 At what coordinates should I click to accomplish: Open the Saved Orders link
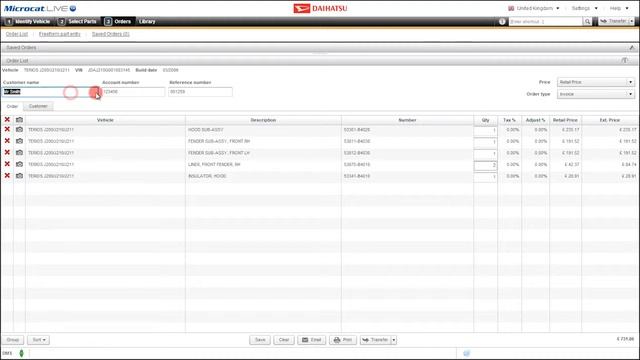click(x=111, y=34)
